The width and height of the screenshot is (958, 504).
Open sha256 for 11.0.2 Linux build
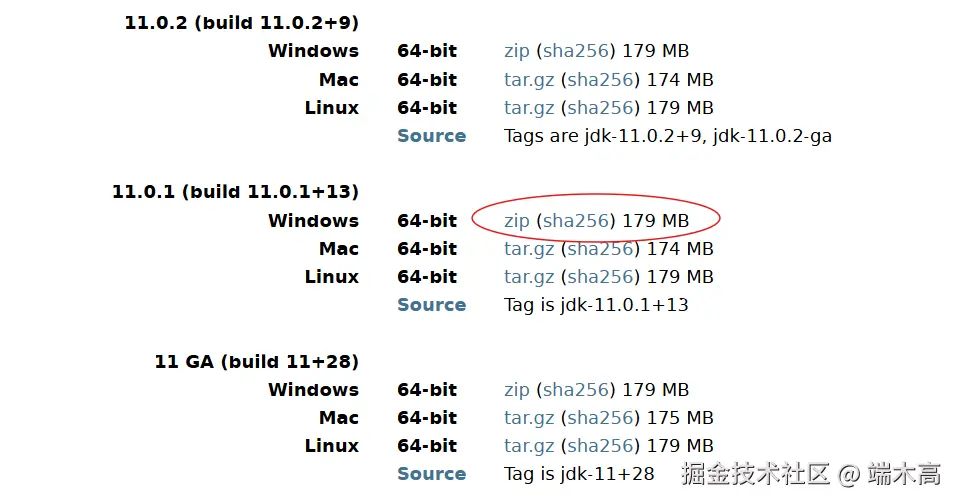601,108
